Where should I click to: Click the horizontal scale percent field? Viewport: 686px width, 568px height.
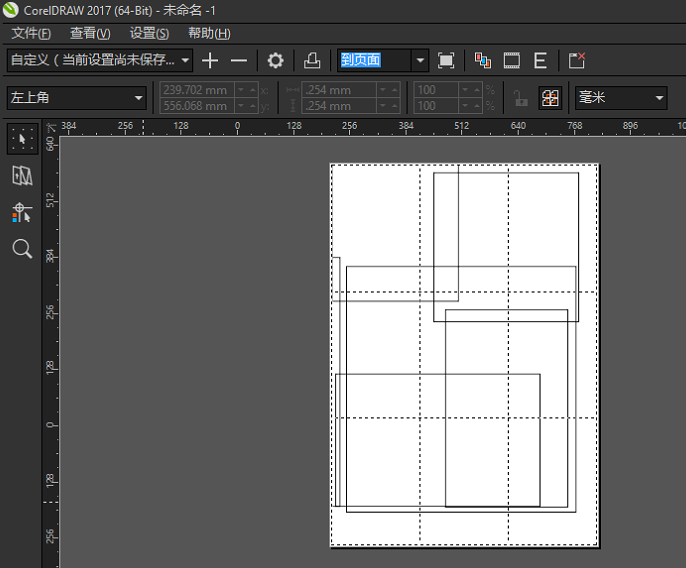(435, 90)
